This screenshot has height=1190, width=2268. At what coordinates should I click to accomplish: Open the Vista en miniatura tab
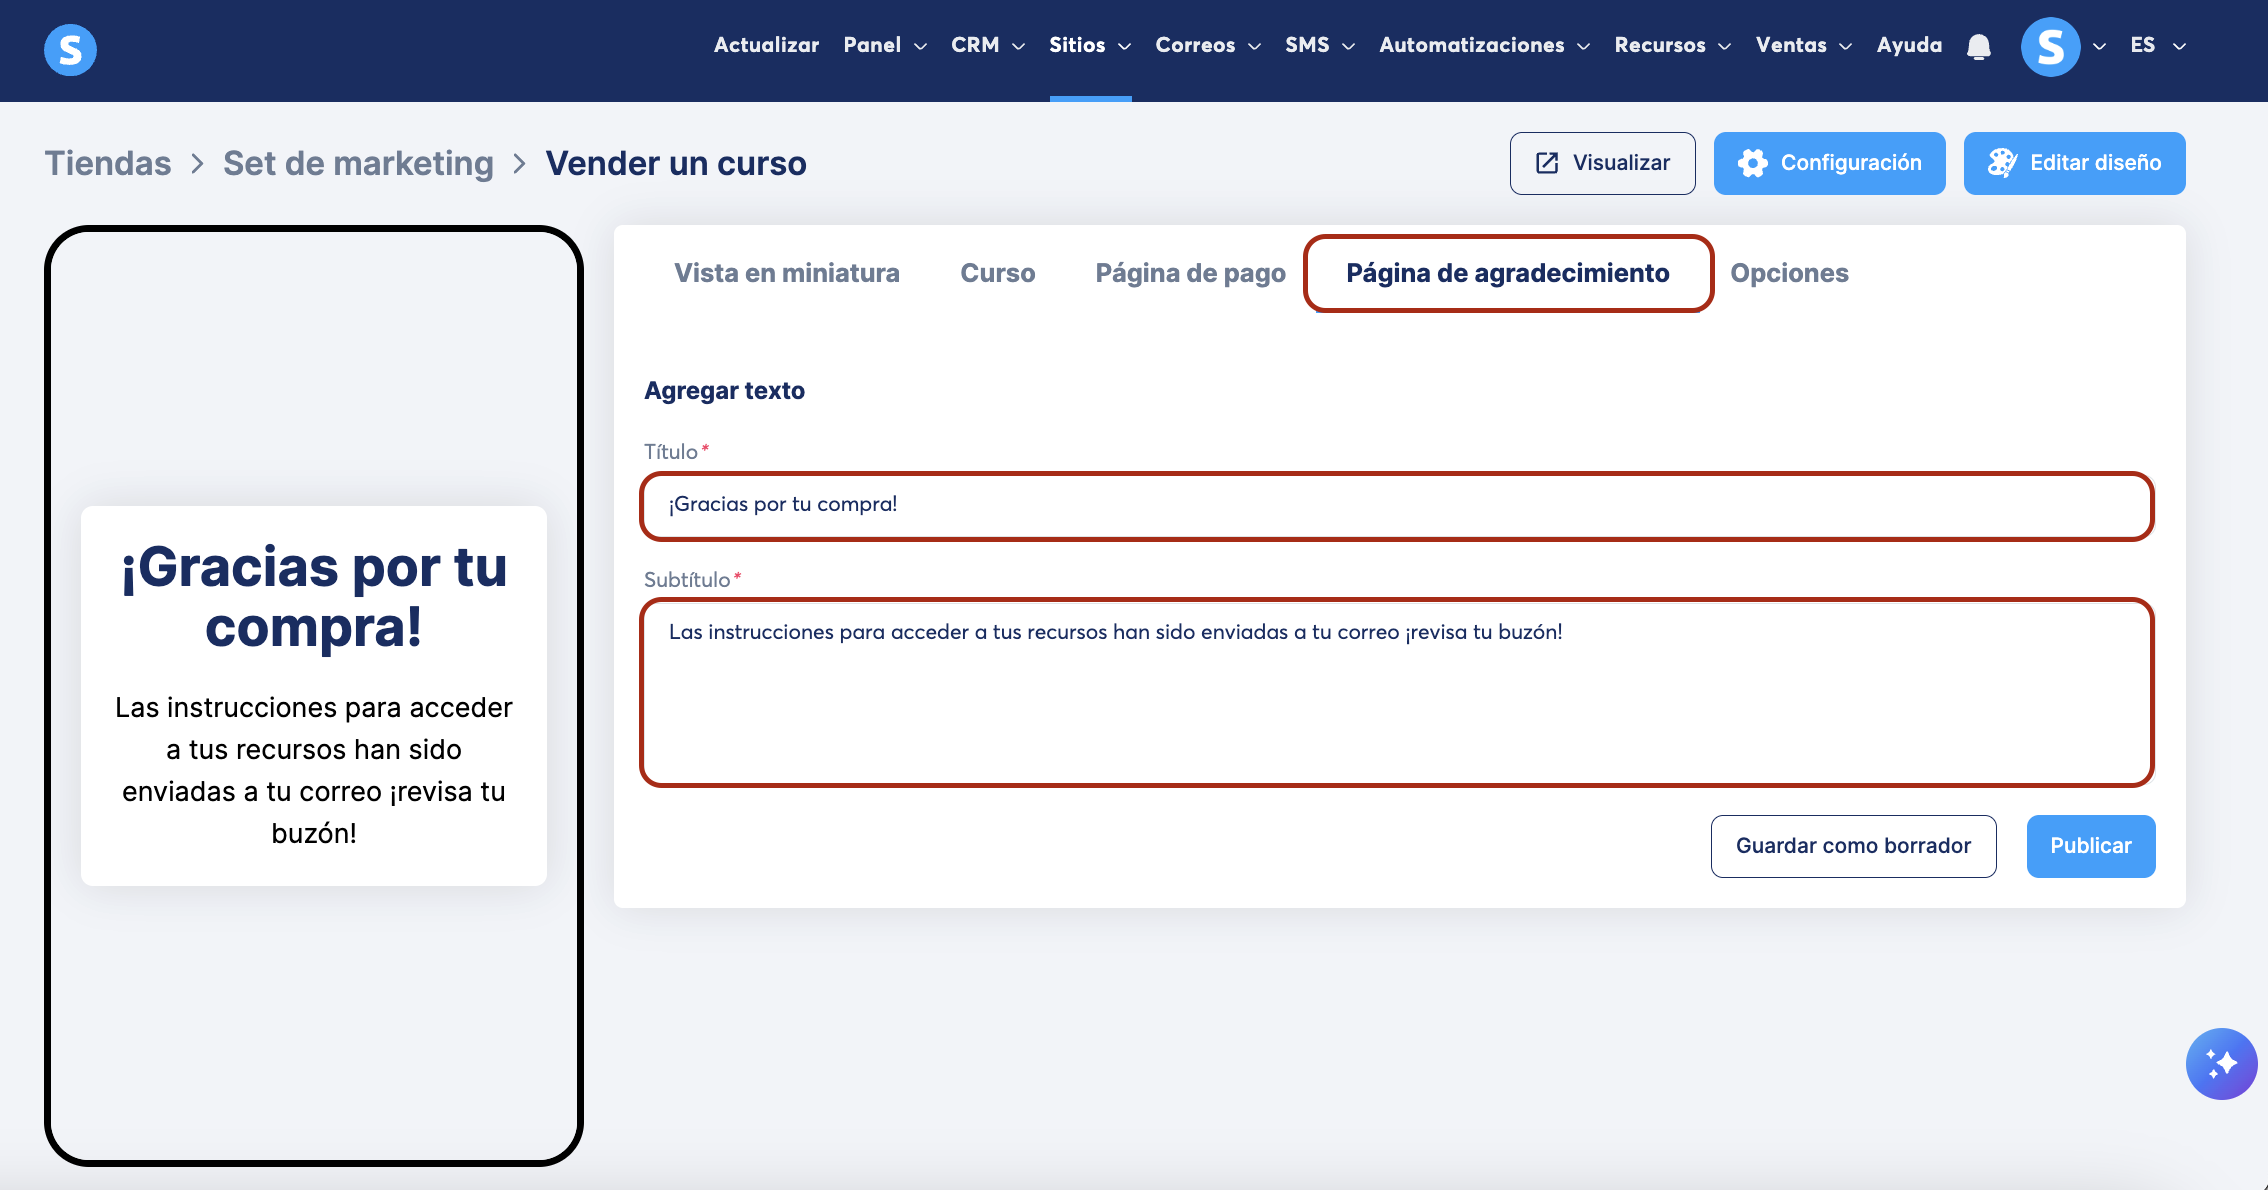786,273
